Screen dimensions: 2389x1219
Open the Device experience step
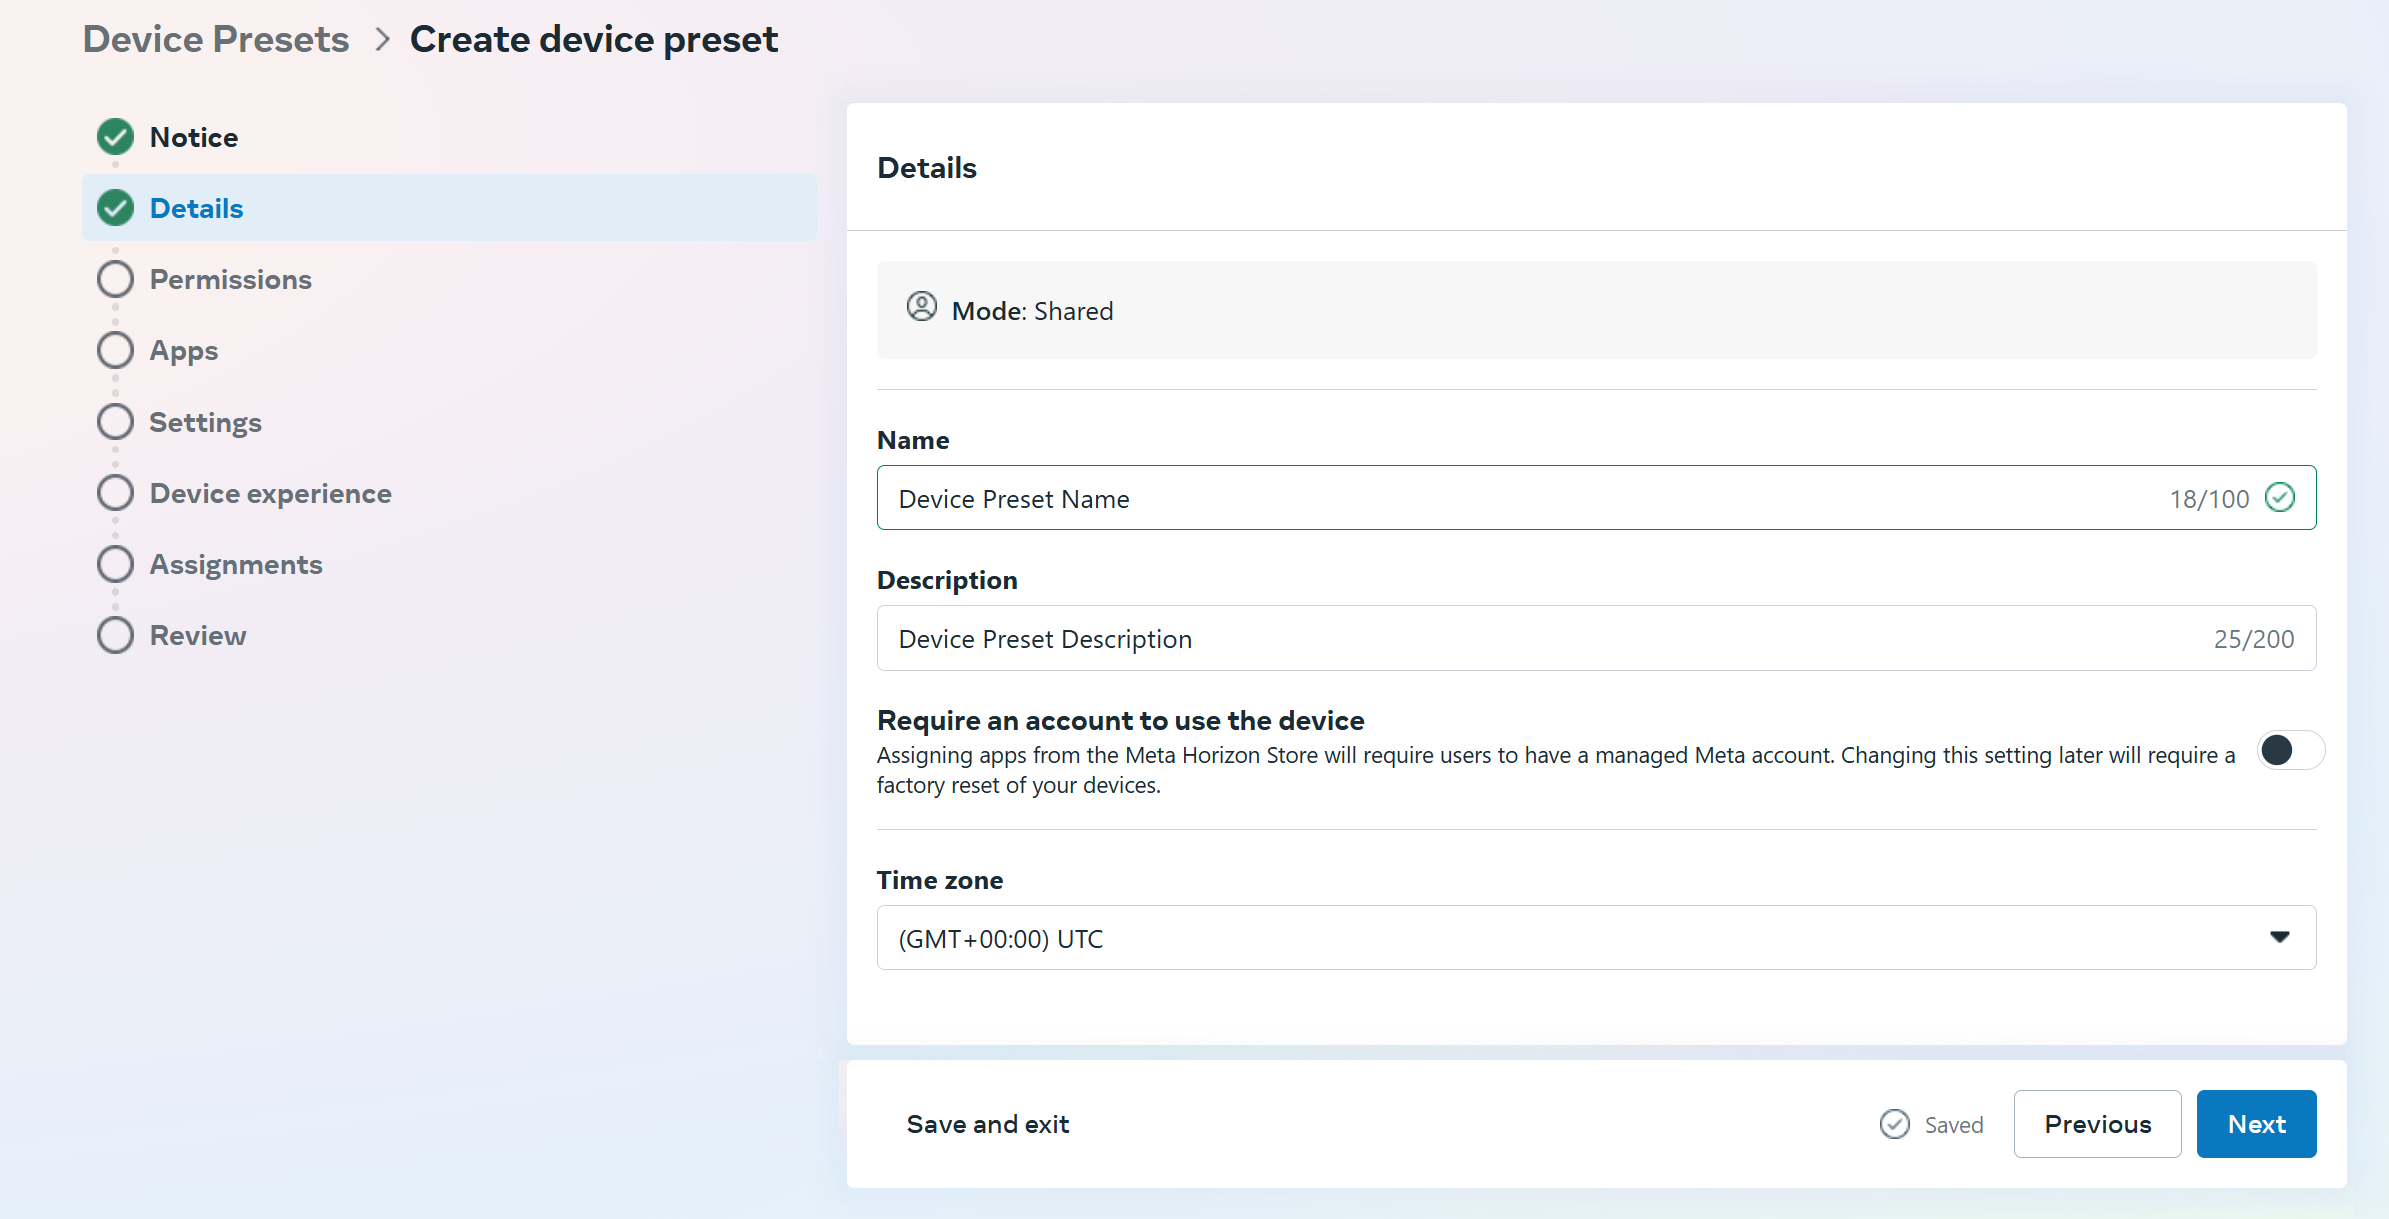[x=270, y=493]
